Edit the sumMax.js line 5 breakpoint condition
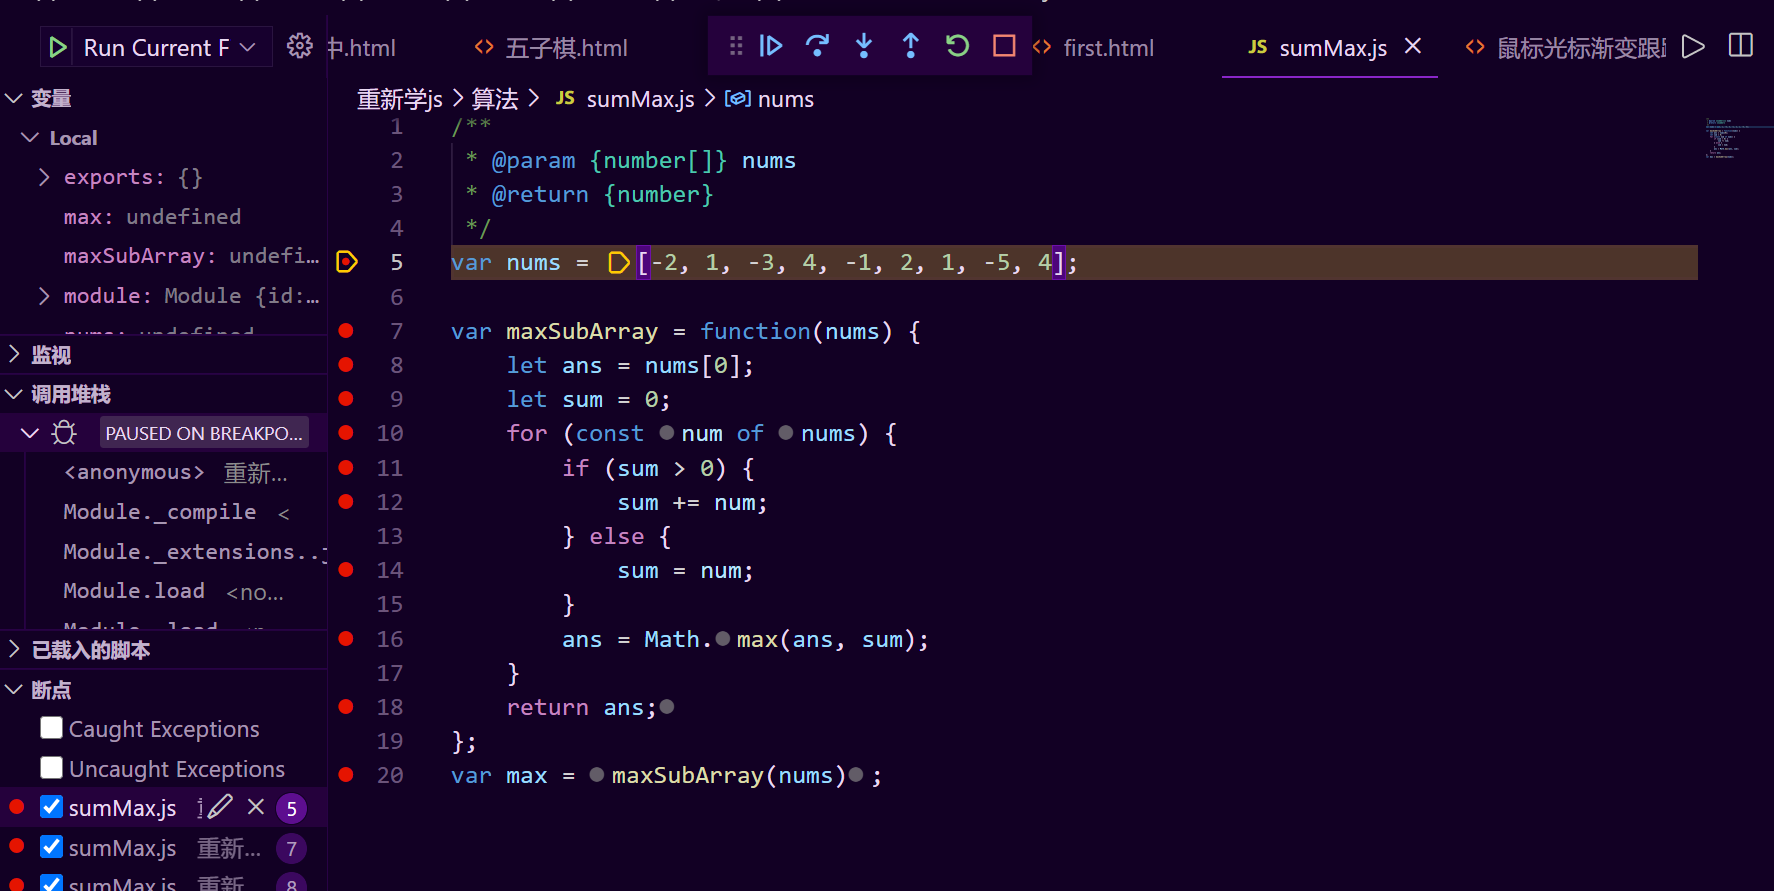 pos(220,807)
